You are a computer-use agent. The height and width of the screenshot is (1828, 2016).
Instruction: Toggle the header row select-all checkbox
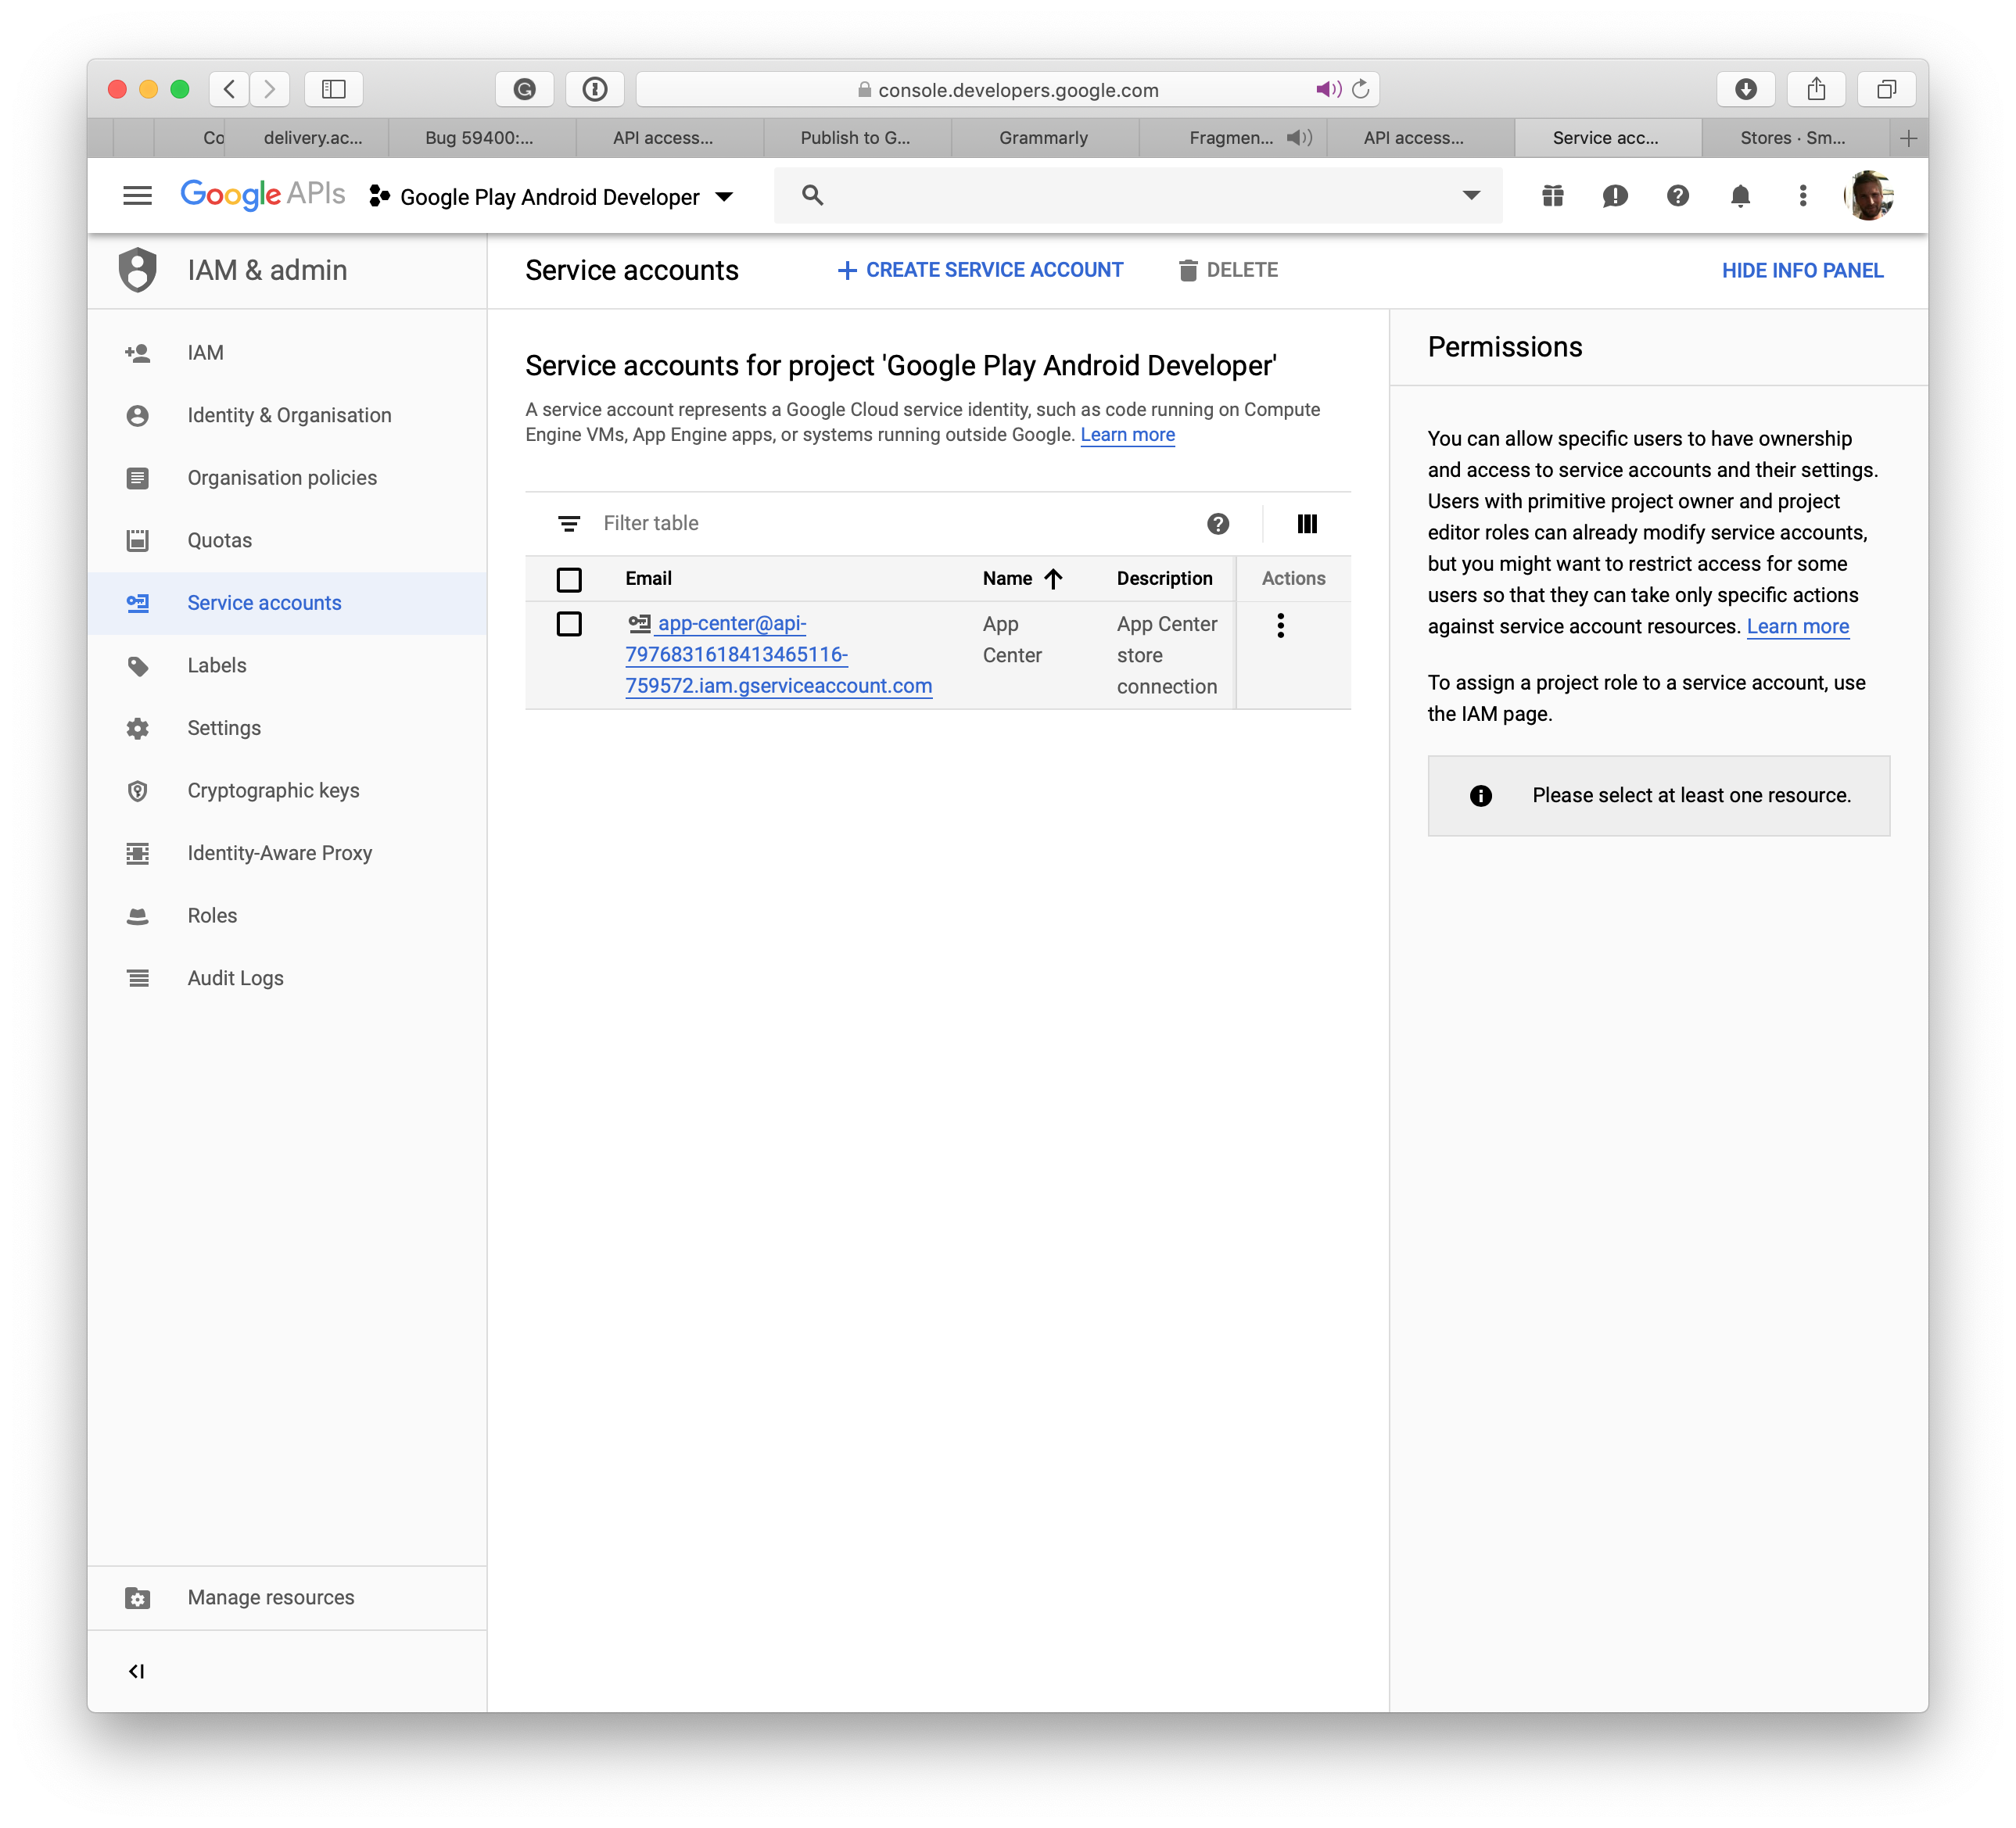pos(569,578)
